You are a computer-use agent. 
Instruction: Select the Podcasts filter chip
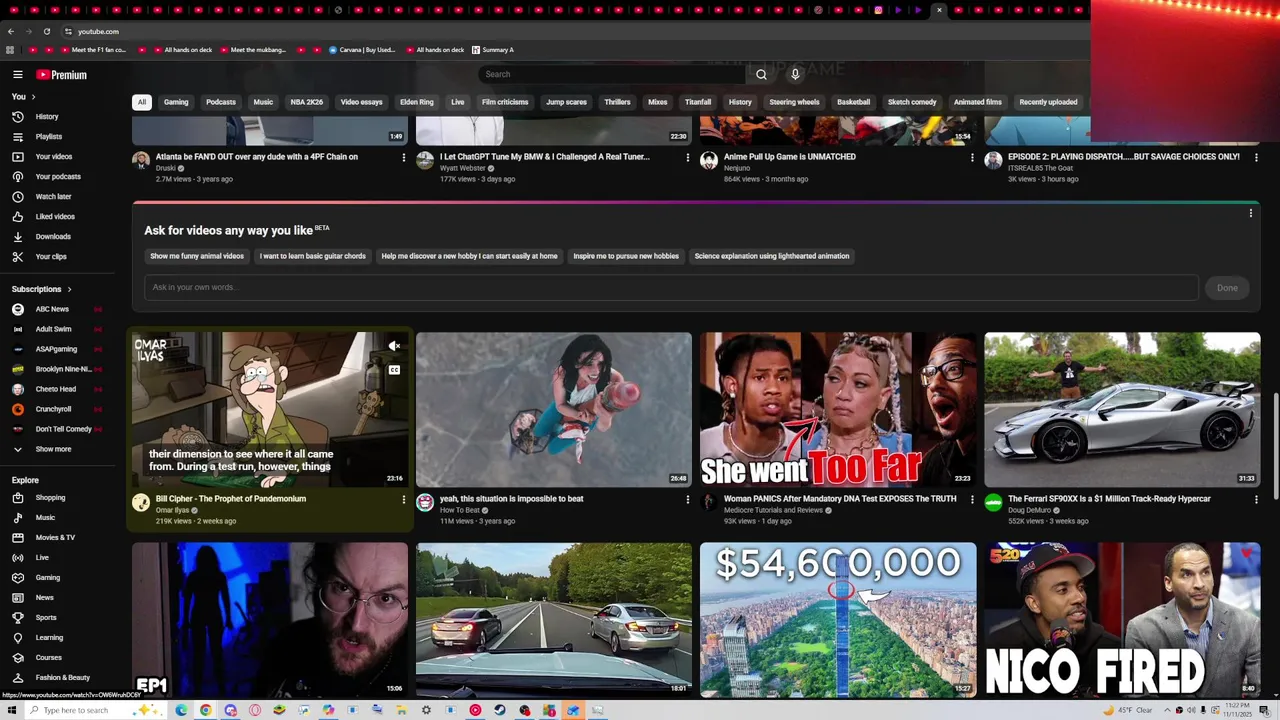(x=221, y=102)
